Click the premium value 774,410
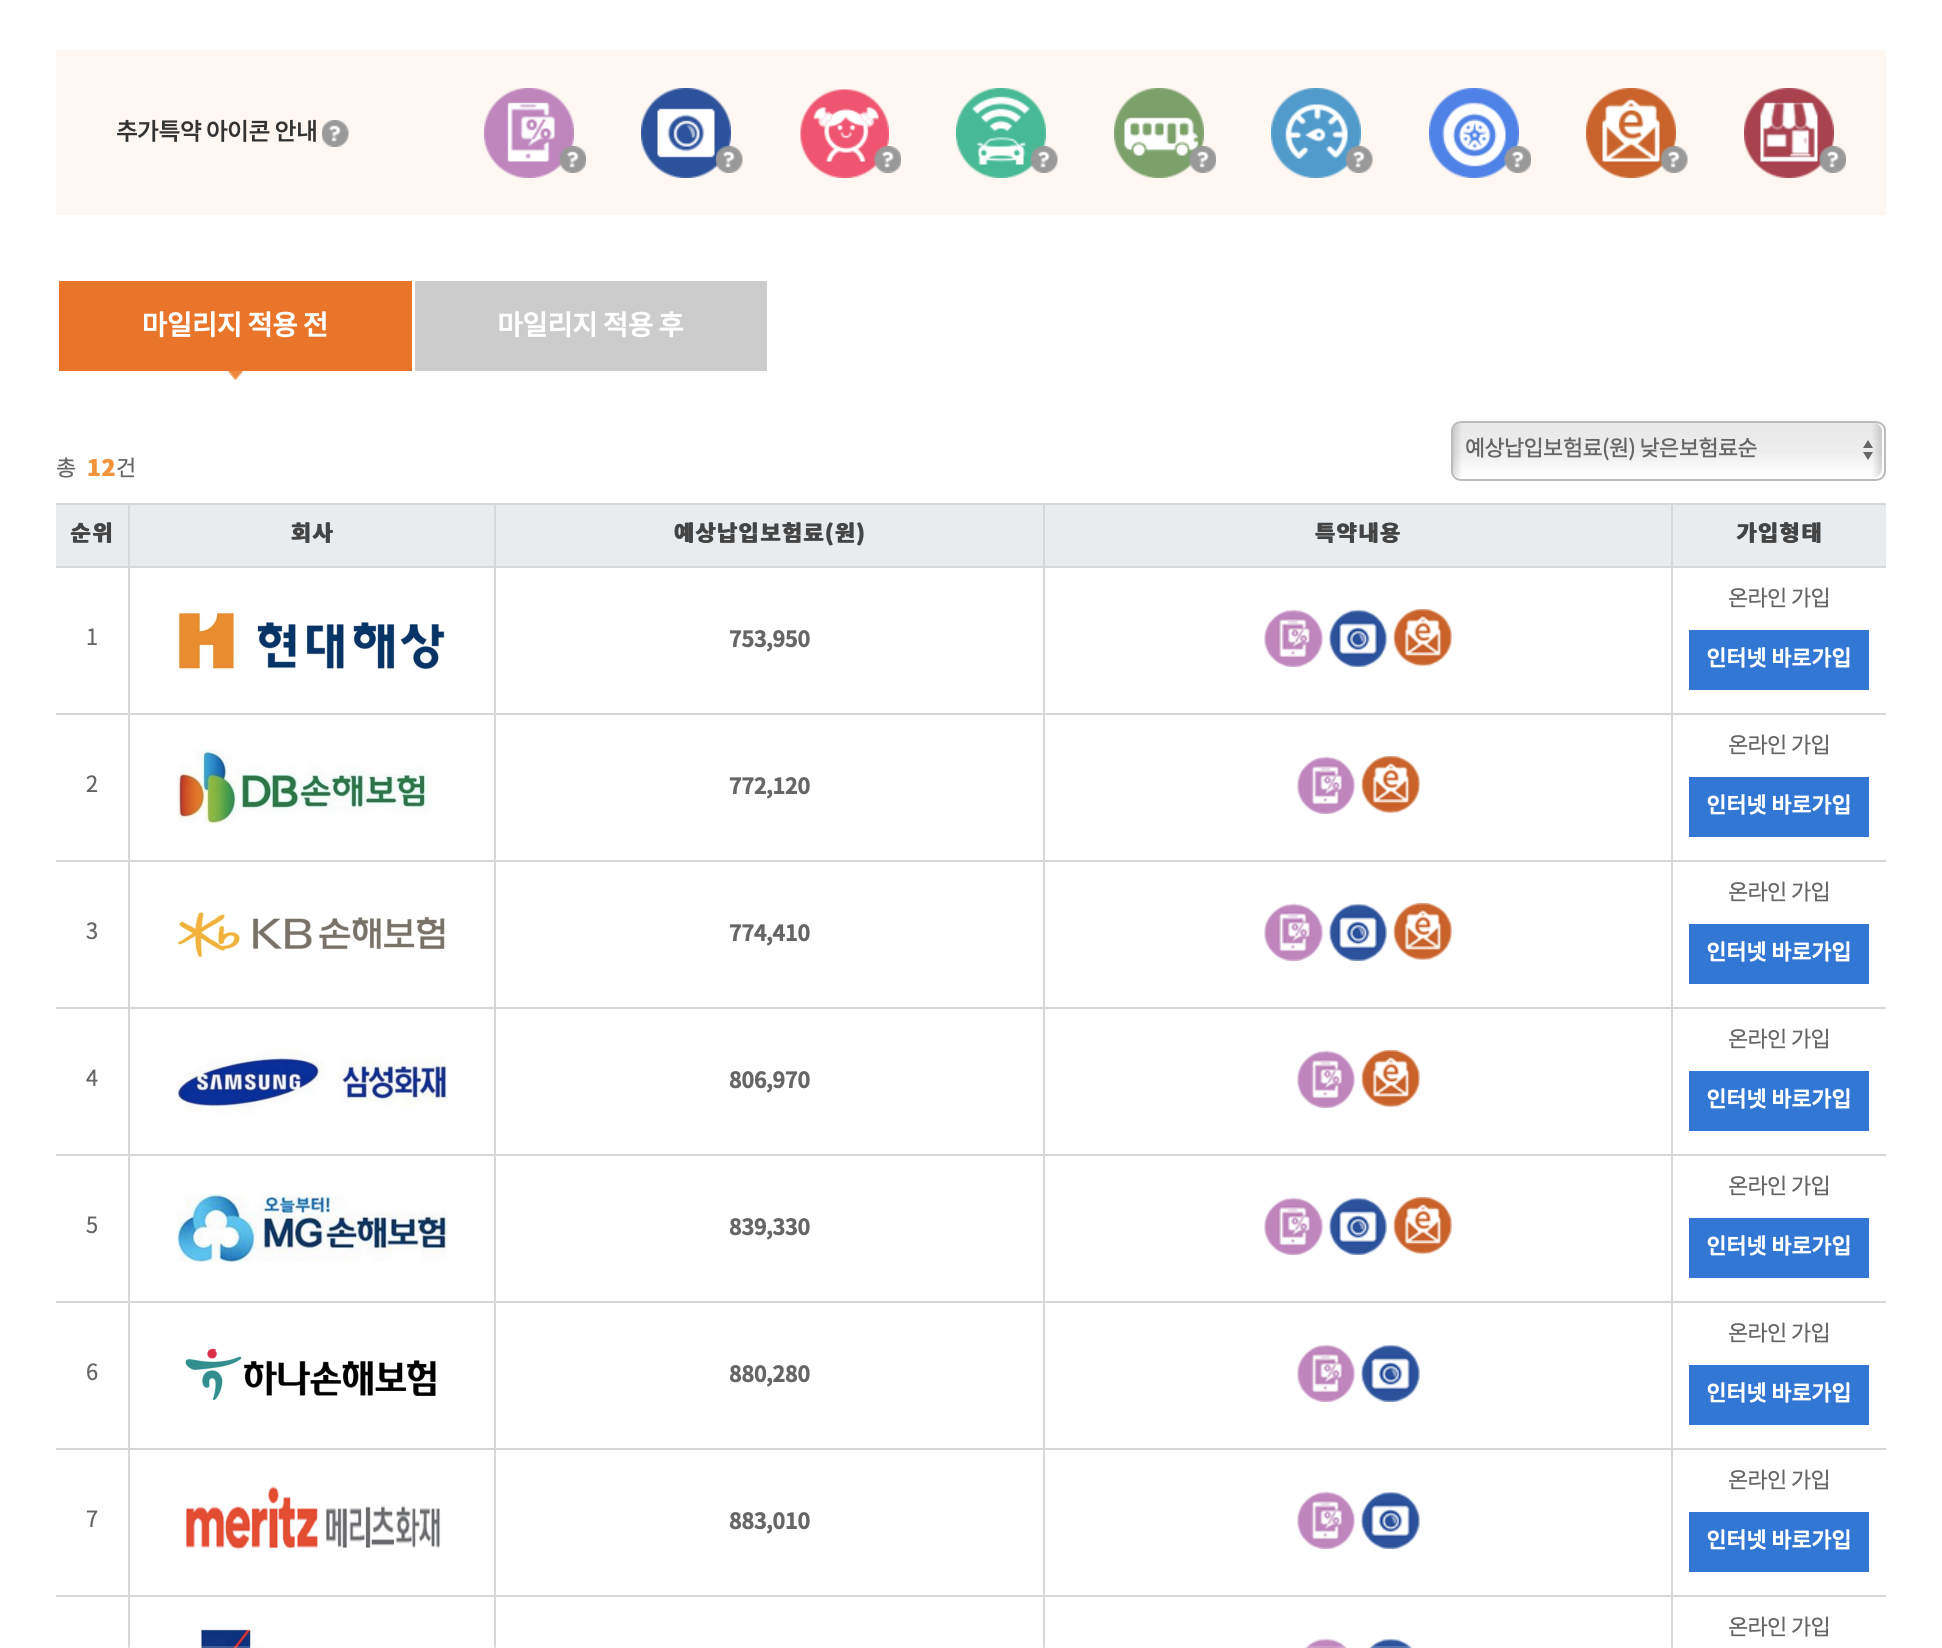Screen dimensions: 1942x1648 tap(769, 933)
